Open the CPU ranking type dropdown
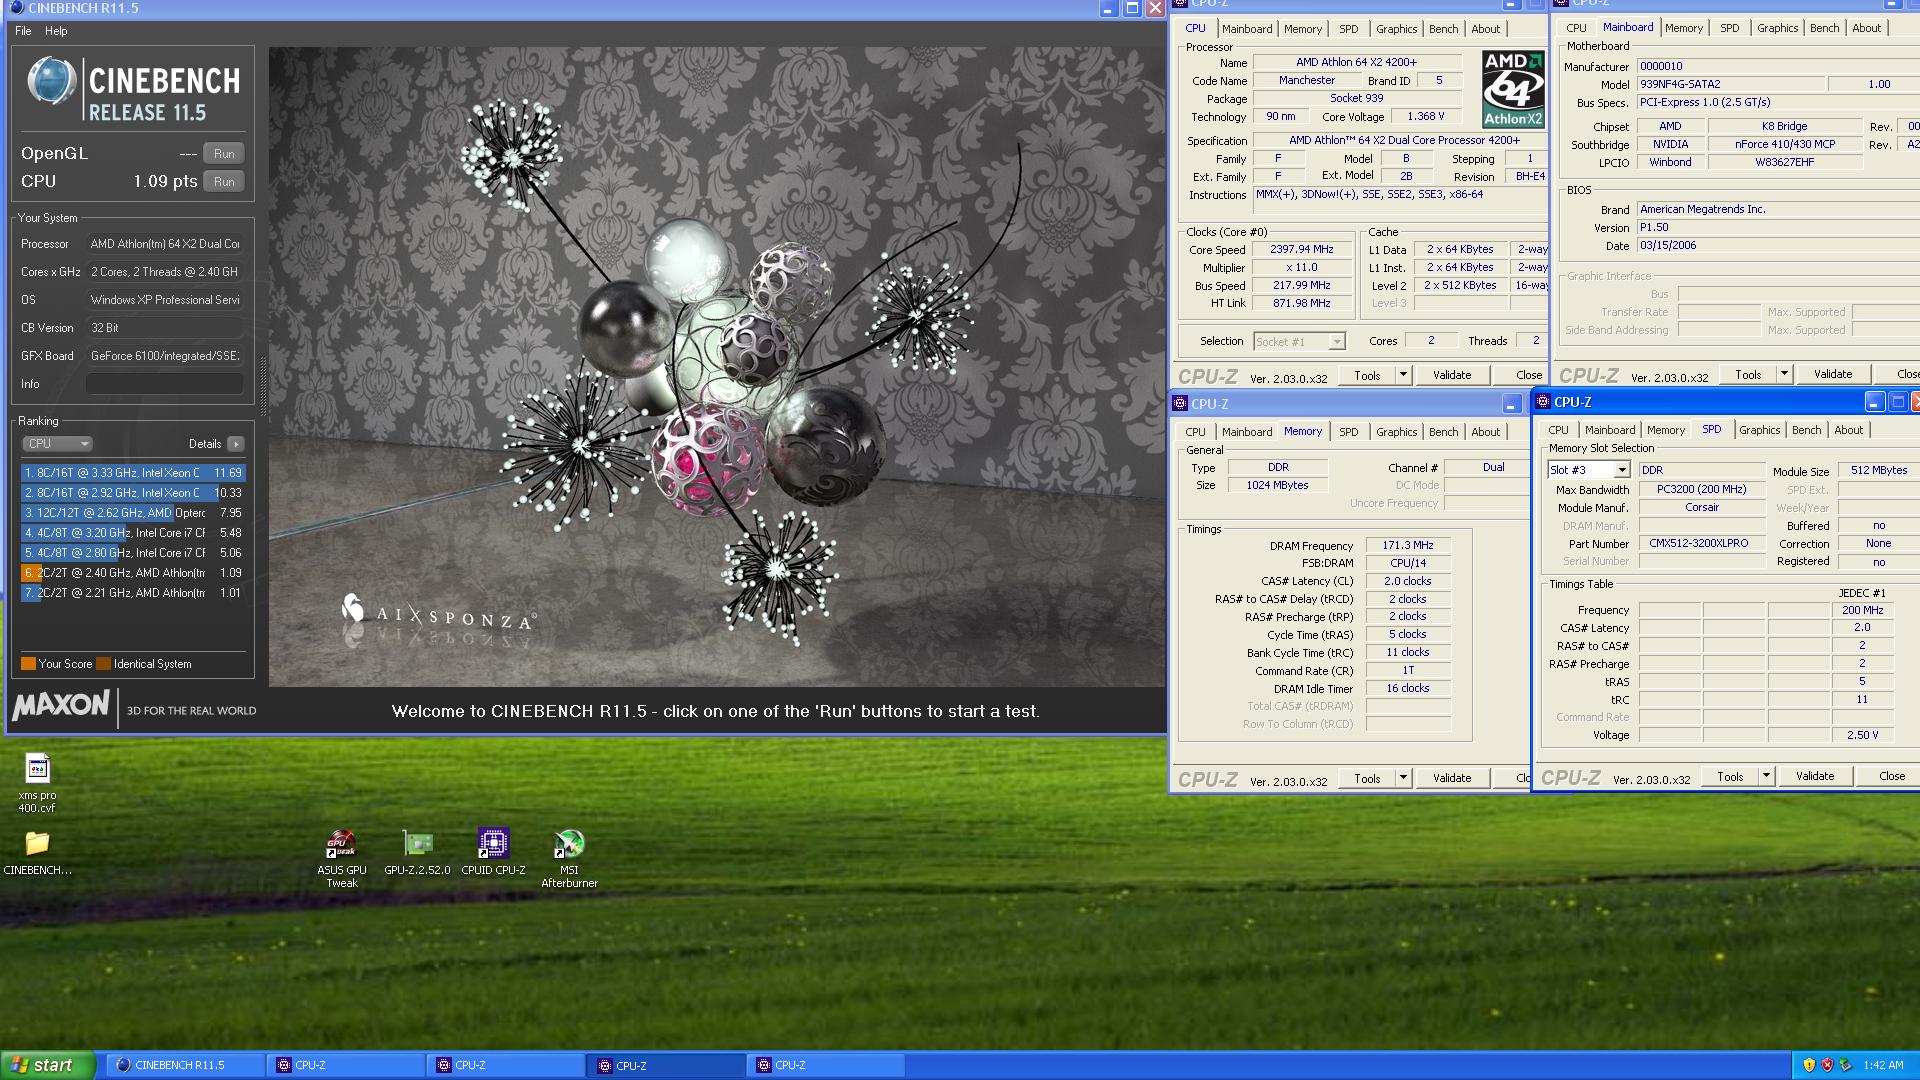This screenshot has height=1080, width=1920. [x=57, y=444]
